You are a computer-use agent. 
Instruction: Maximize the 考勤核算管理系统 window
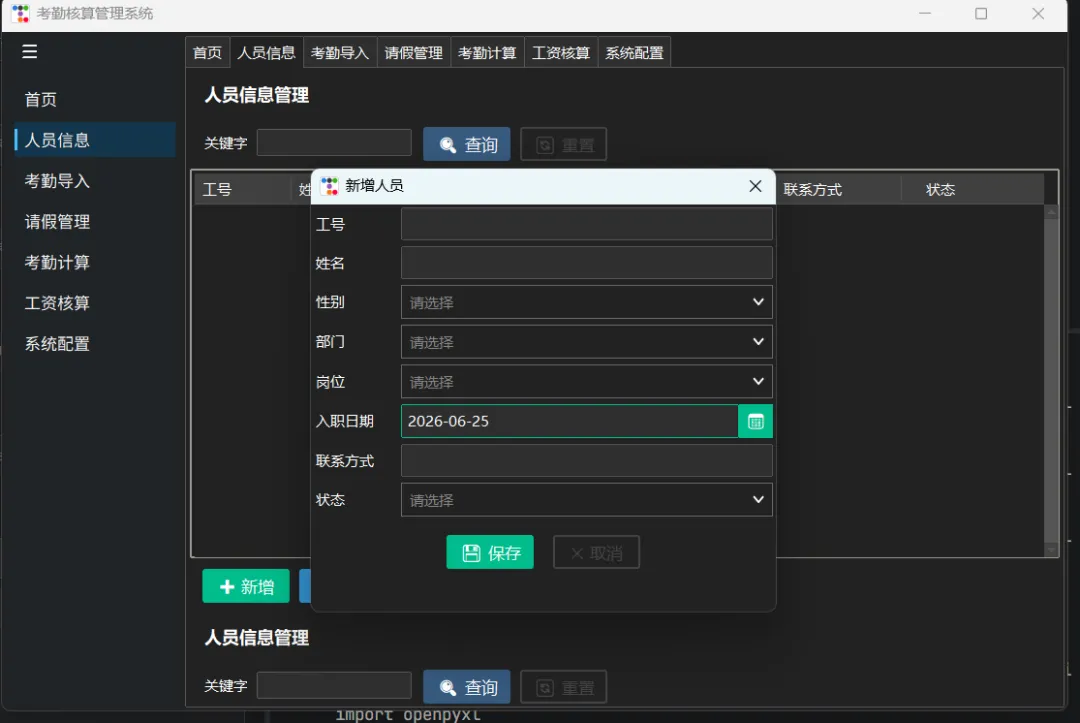pos(981,14)
